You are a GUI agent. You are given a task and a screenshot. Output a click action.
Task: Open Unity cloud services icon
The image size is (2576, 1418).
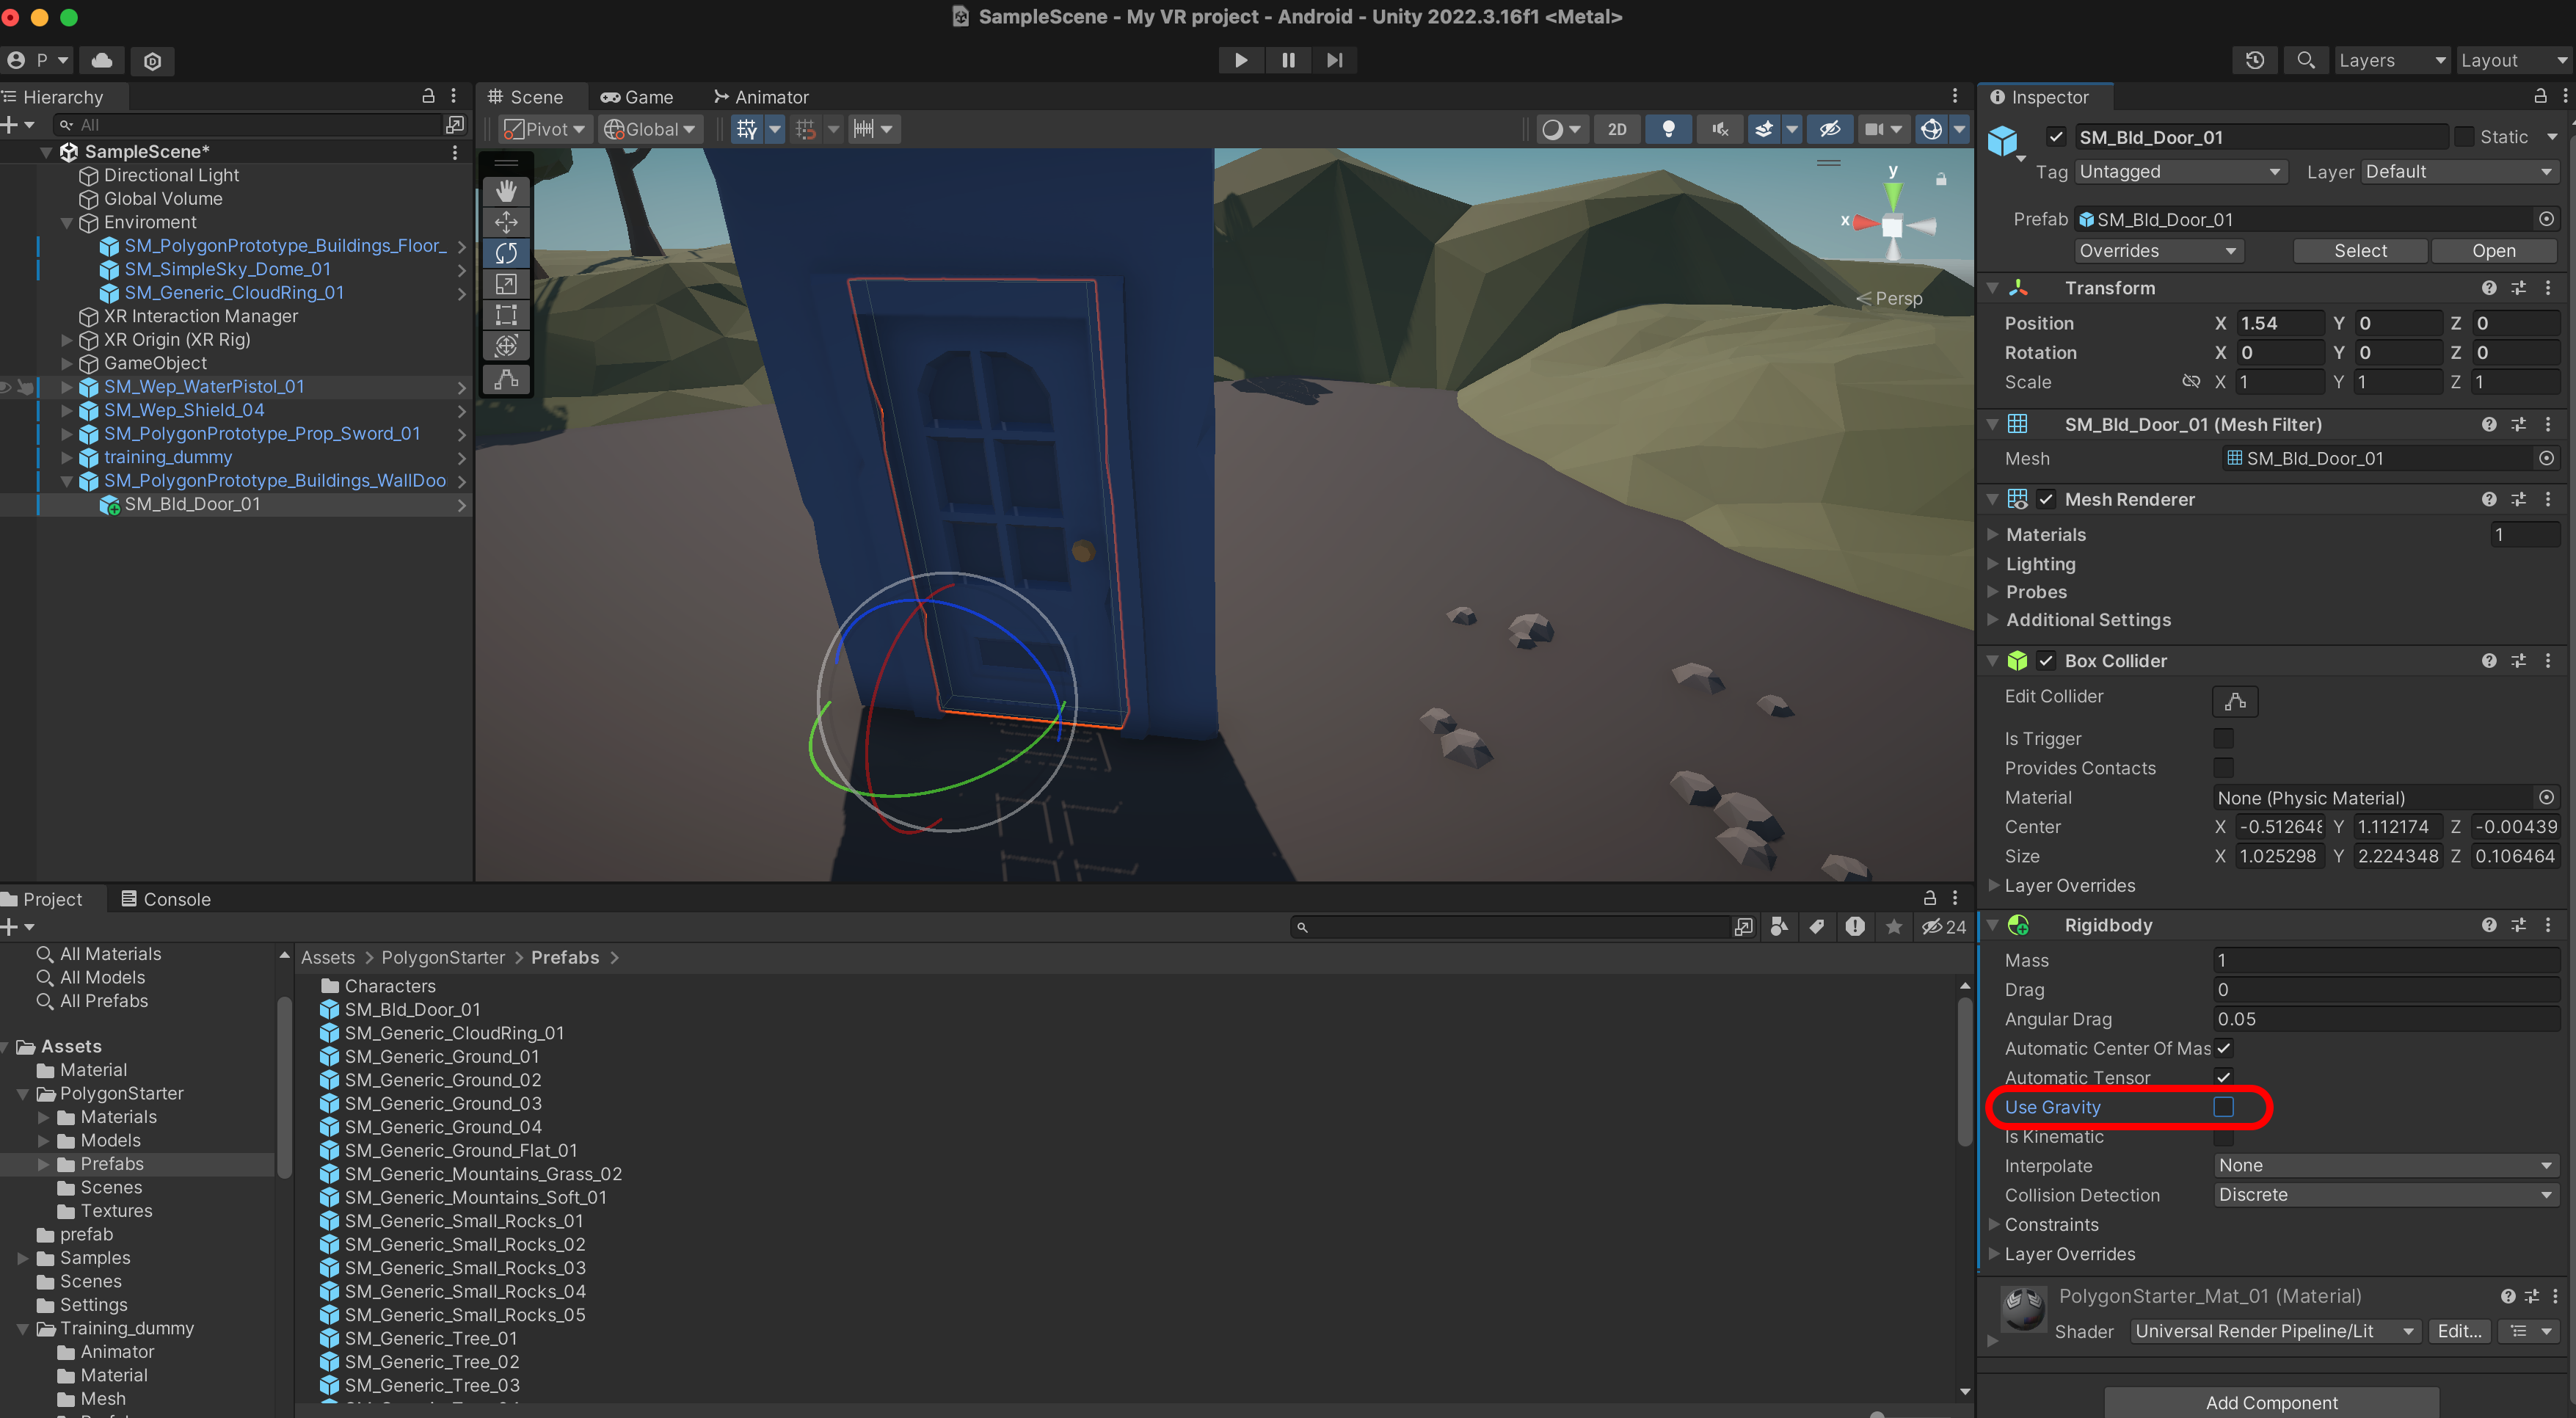point(102,60)
